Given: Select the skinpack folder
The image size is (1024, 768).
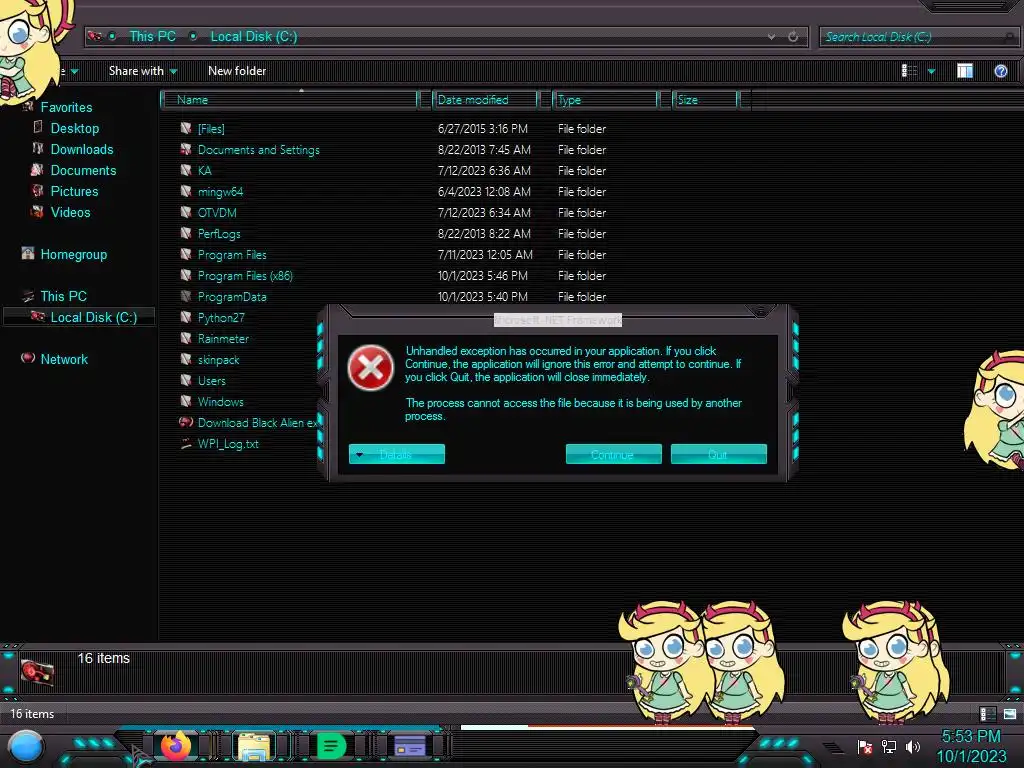Looking at the screenshot, I should coord(218,359).
